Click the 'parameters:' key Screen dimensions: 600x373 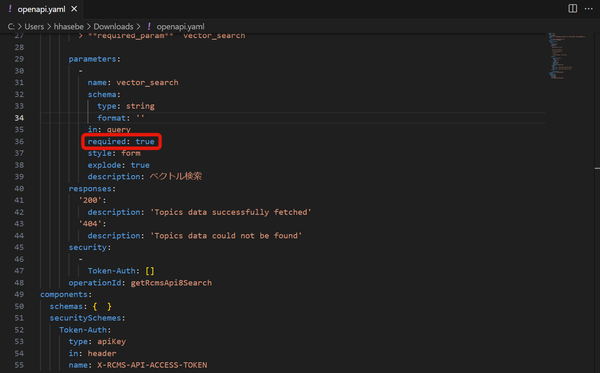(x=95, y=59)
